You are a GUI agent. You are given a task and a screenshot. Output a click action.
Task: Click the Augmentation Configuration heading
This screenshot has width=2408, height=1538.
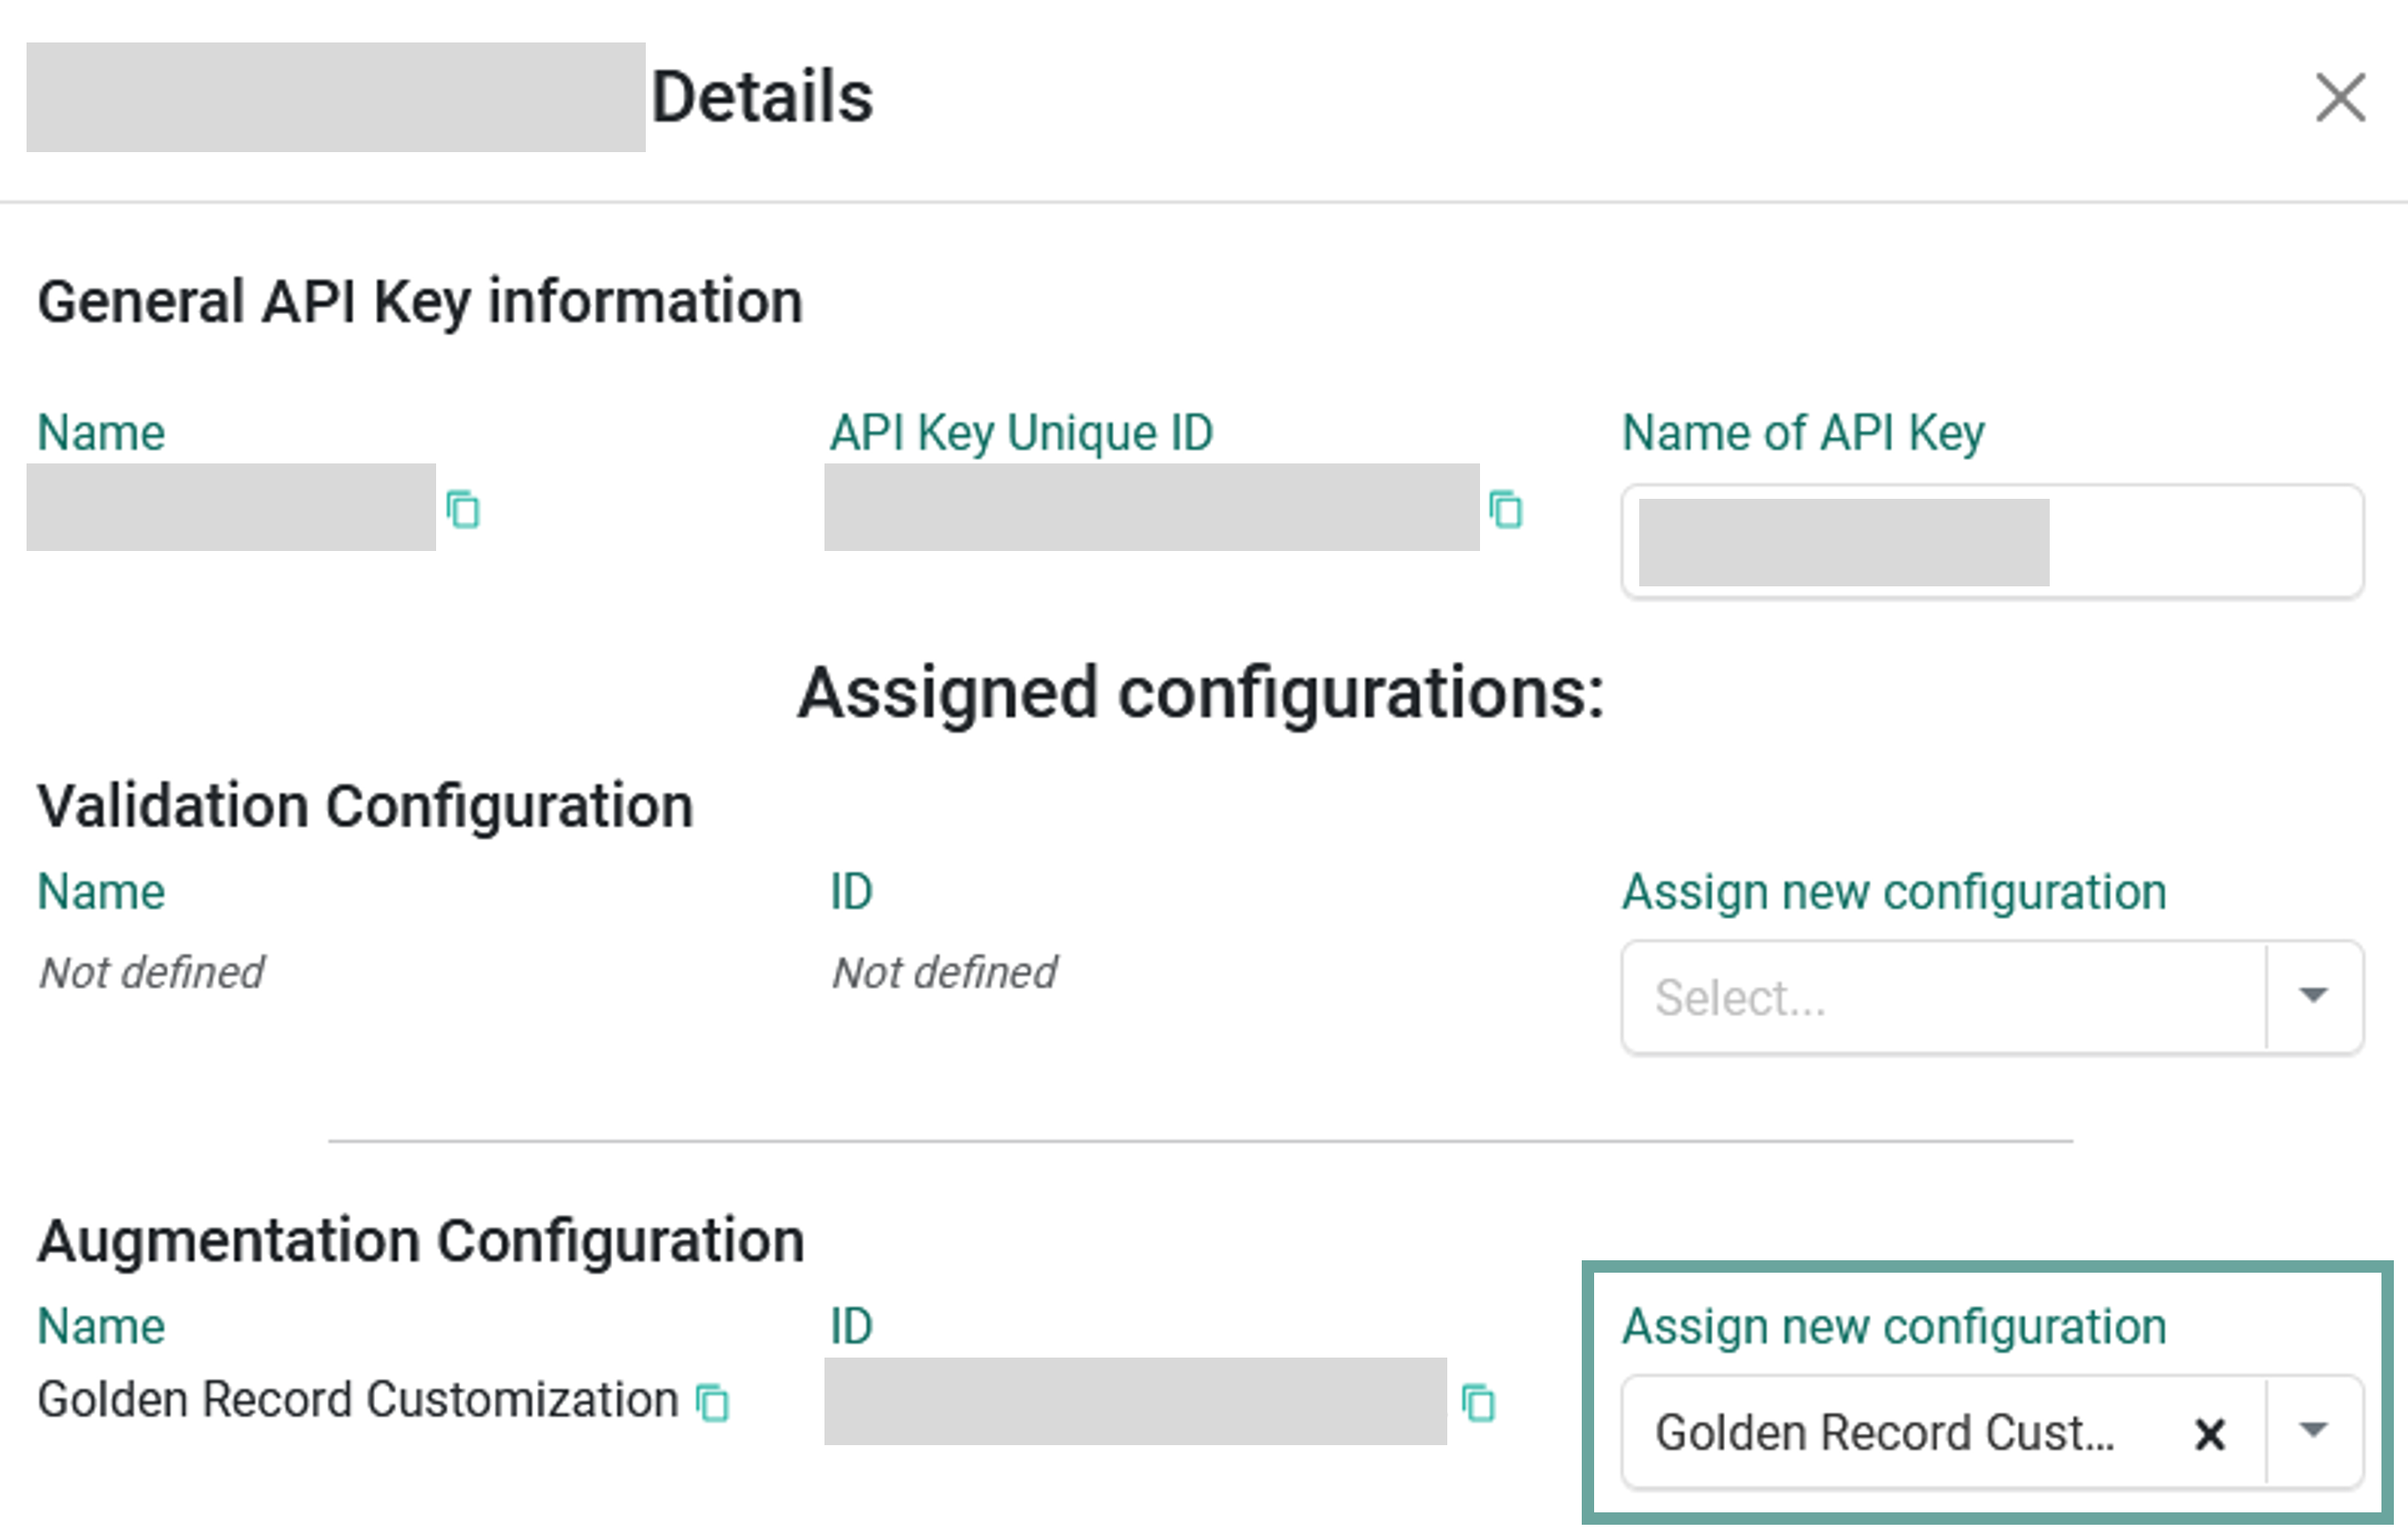click(x=421, y=1242)
